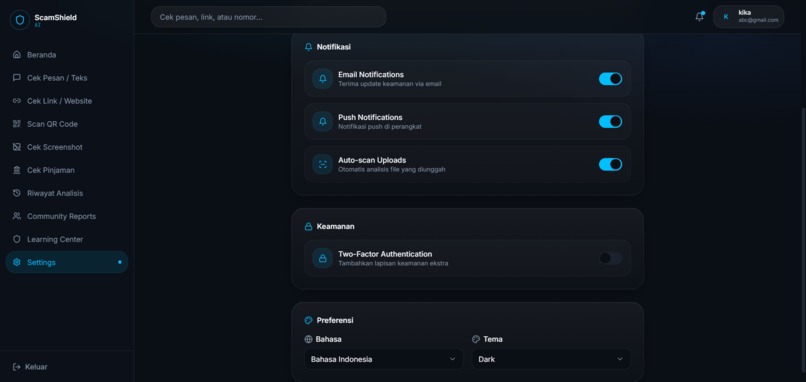Click the Scan QR Code icon
The width and height of the screenshot is (806, 382).
click(x=16, y=124)
